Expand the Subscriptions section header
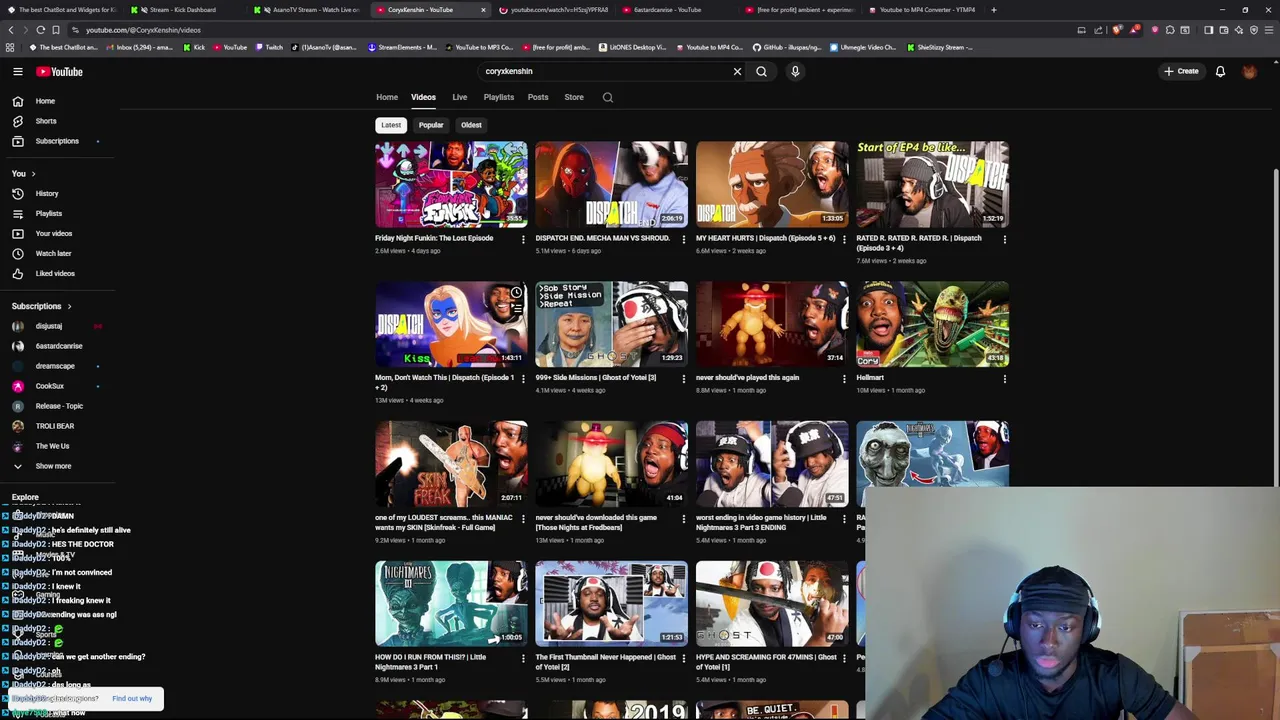The width and height of the screenshot is (1280, 720). click(41, 306)
